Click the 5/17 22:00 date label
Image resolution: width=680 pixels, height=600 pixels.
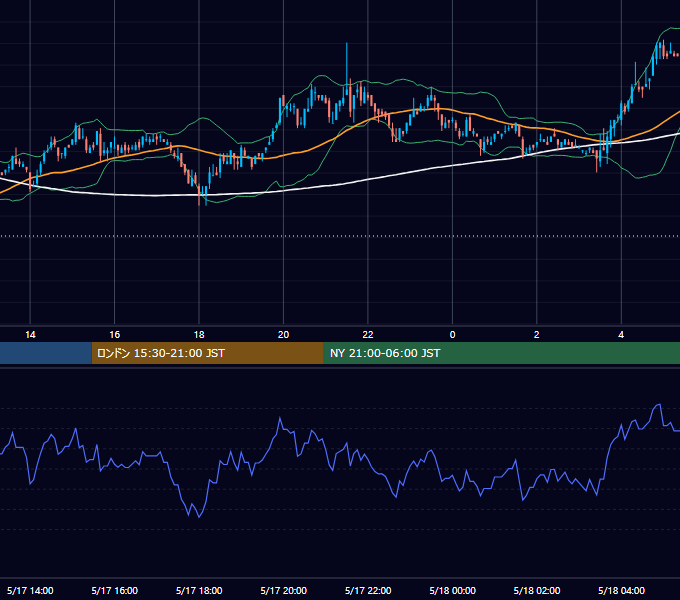[x=368, y=590]
